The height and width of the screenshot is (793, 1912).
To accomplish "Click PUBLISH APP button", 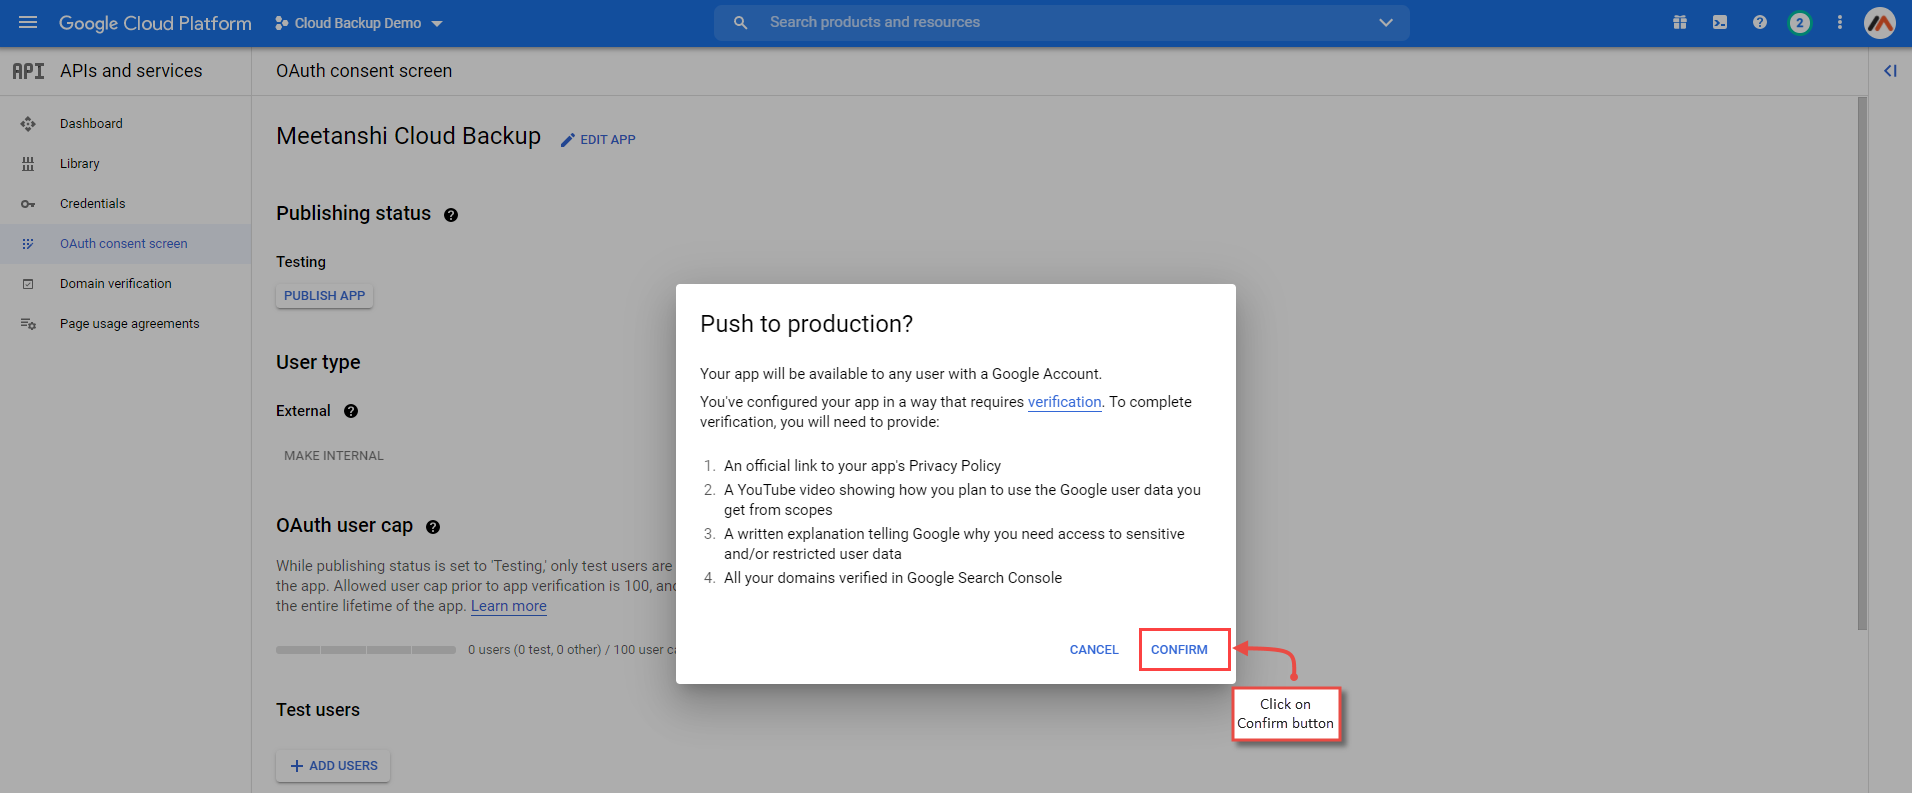I will click(x=324, y=296).
